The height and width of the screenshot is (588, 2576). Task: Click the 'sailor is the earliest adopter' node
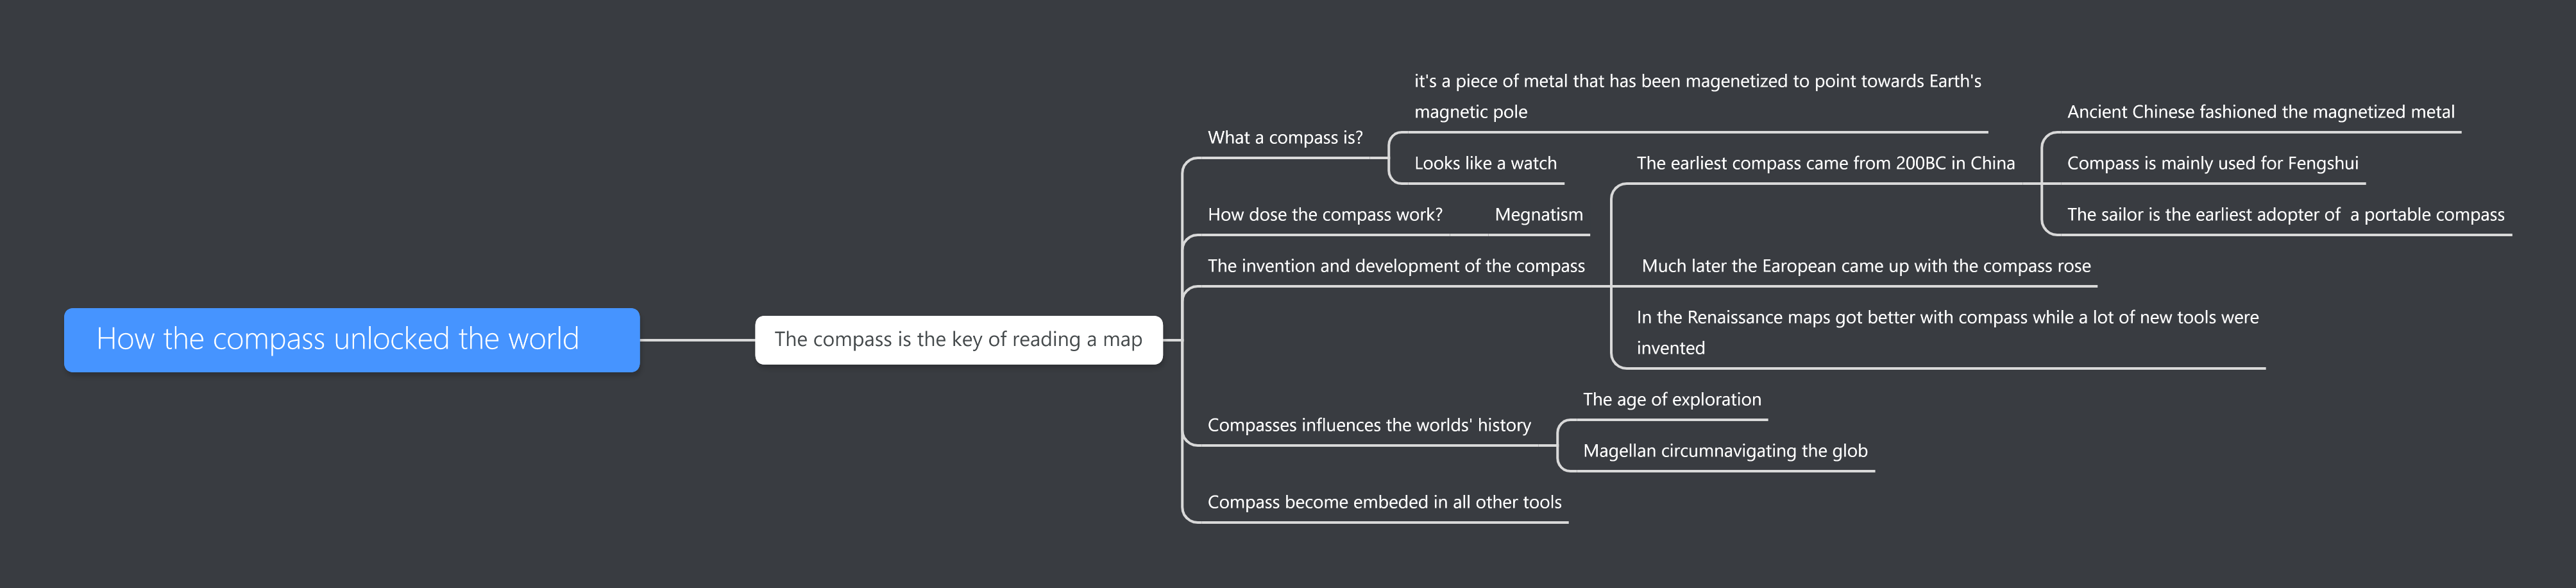point(2285,215)
